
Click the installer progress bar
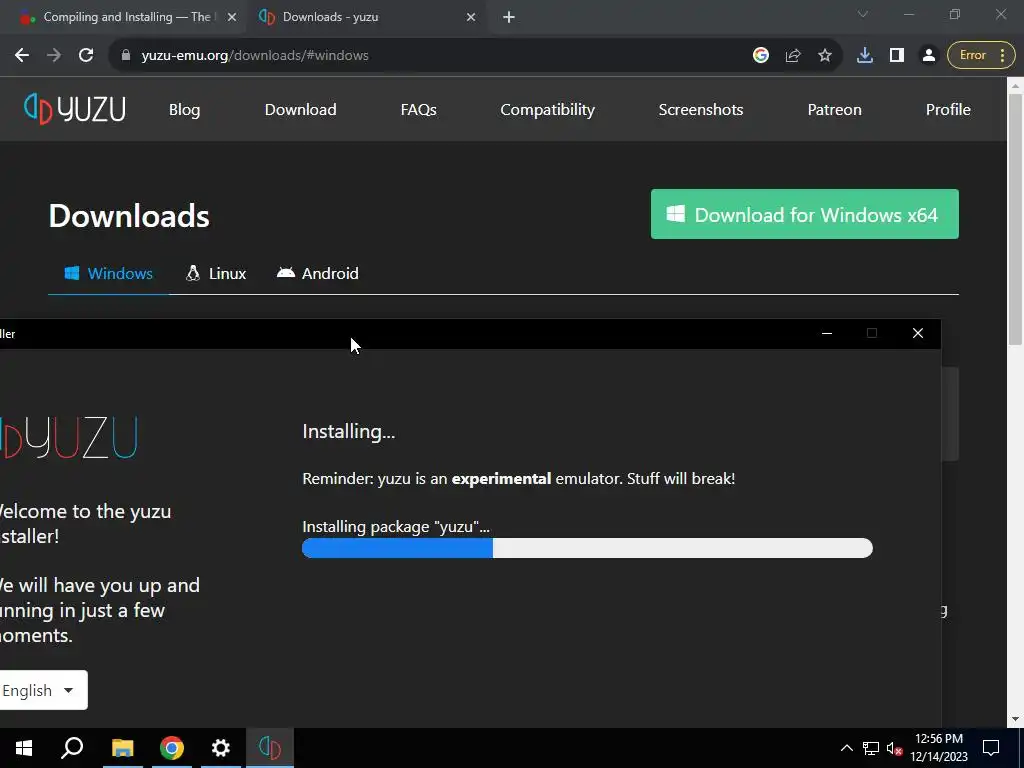(x=587, y=548)
